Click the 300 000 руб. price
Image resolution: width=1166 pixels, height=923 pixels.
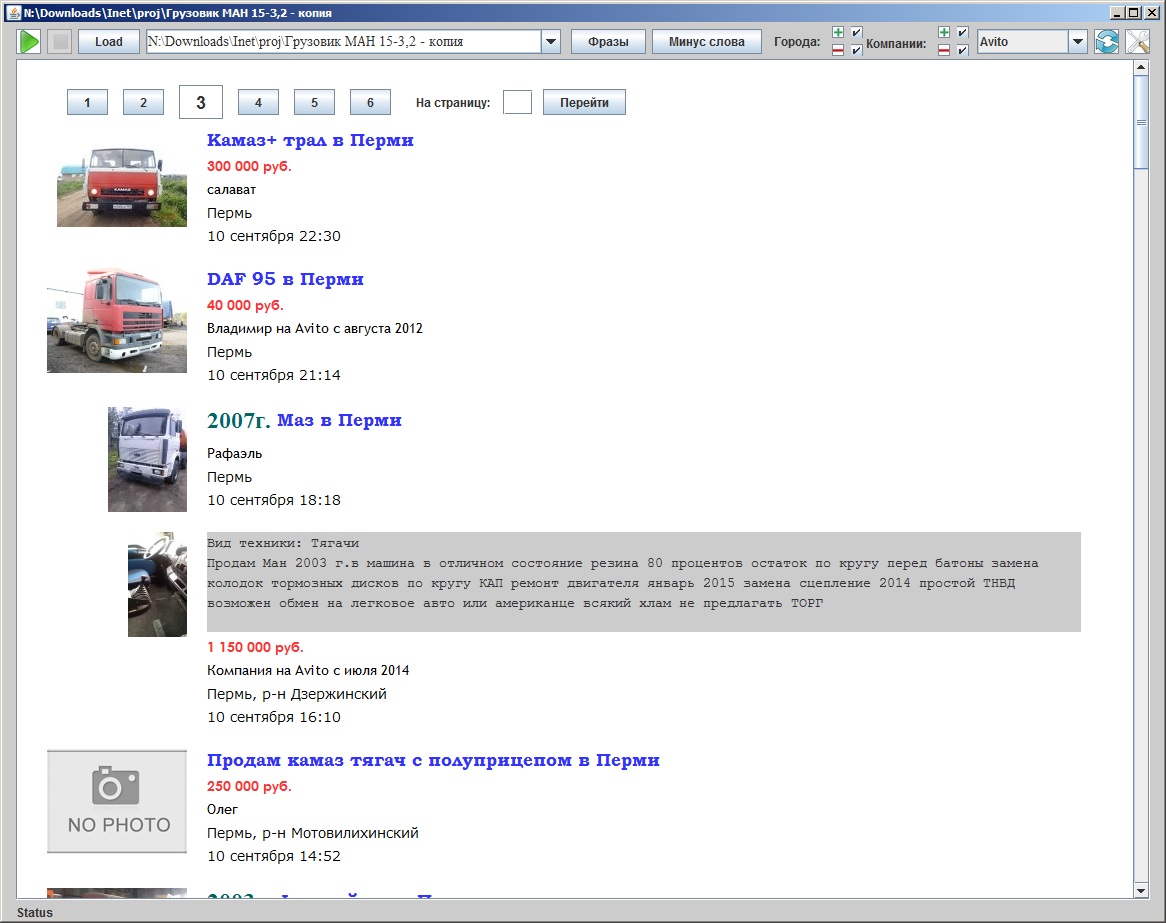(x=249, y=167)
